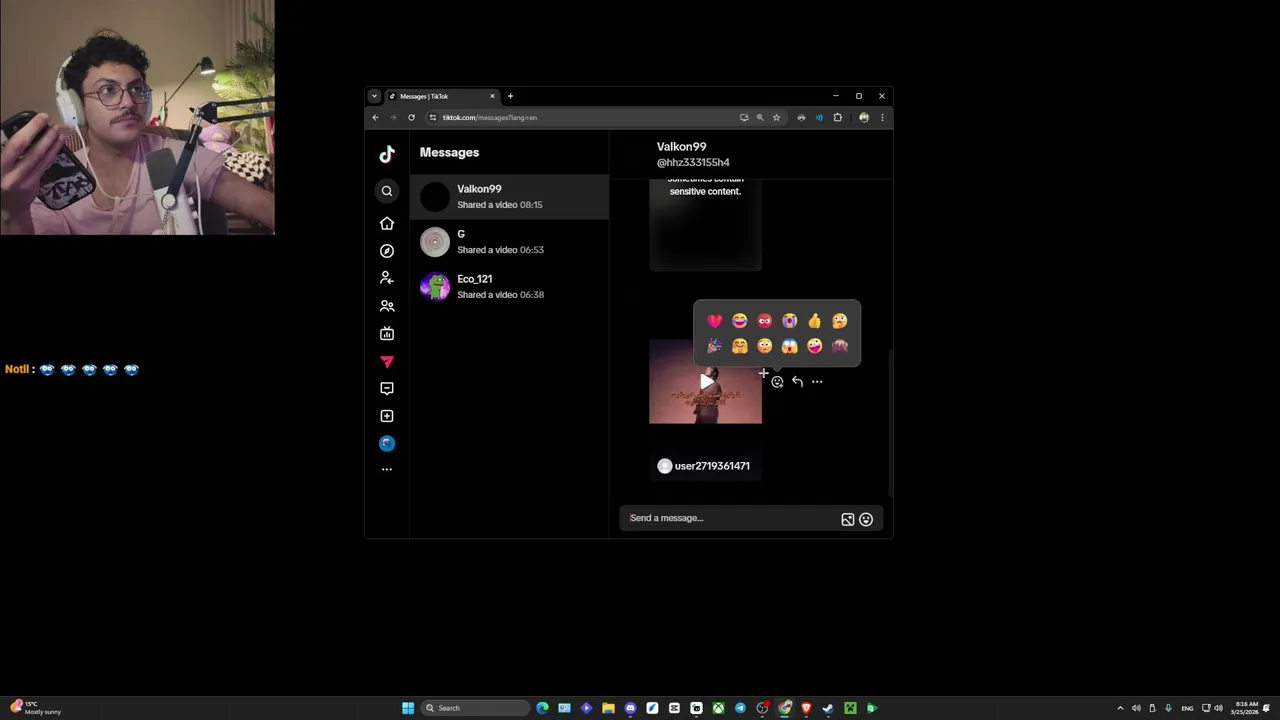Open the date and time clock
This screenshot has height=720, width=1280.
(x=1246, y=708)
